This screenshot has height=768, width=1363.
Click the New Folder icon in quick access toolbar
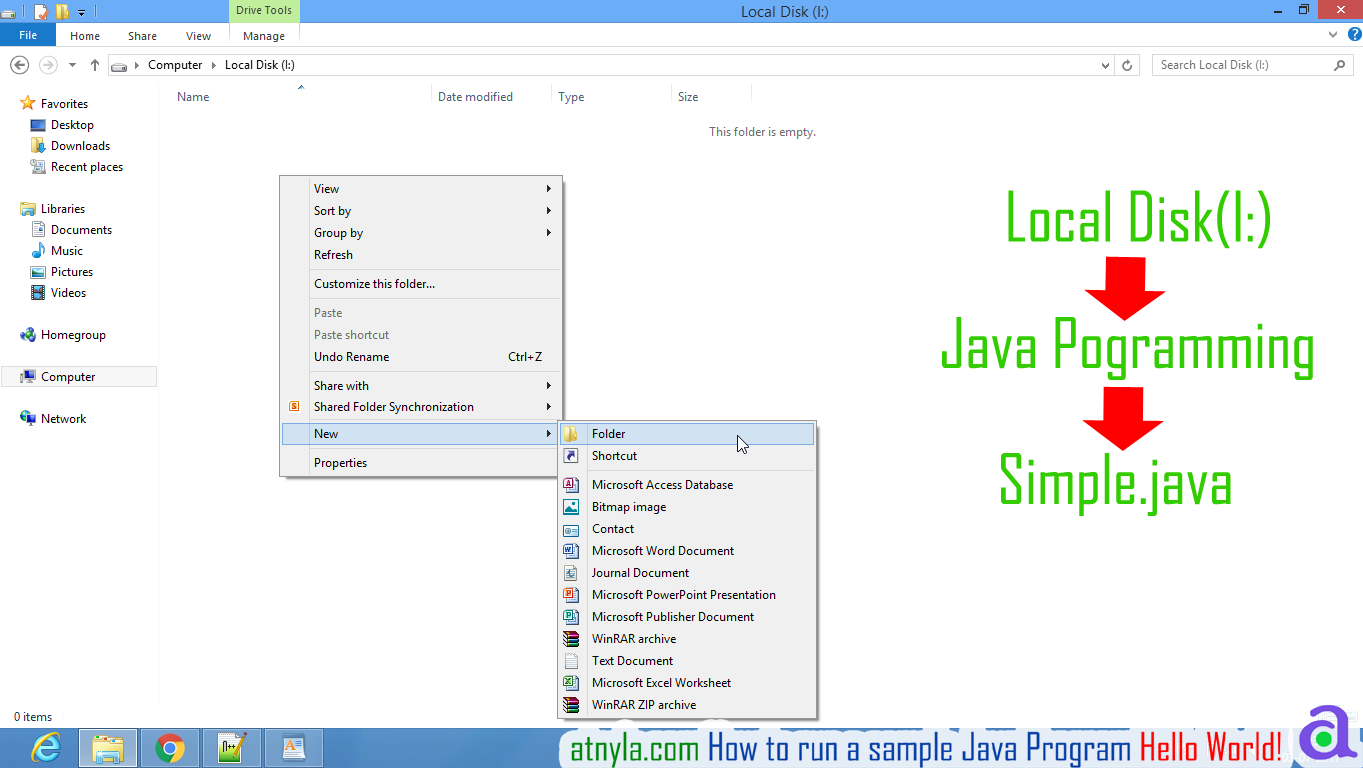point(62,11)
